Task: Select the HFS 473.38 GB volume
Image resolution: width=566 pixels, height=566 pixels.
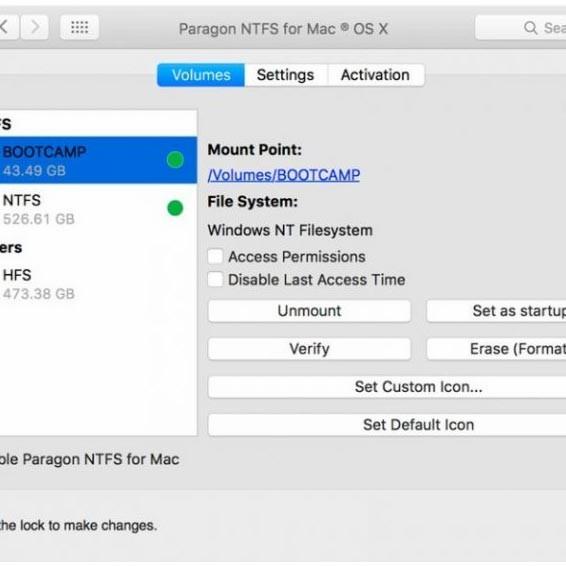Action: pyautogui.click(x=99, y=284)
